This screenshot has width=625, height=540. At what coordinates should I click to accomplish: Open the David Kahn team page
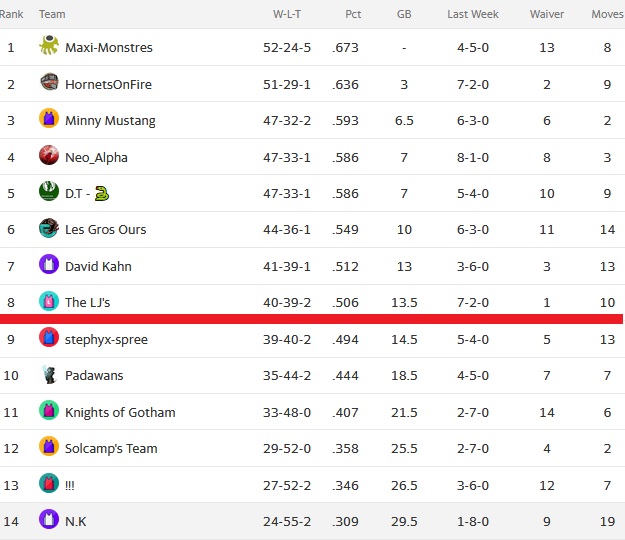[98, 266]
